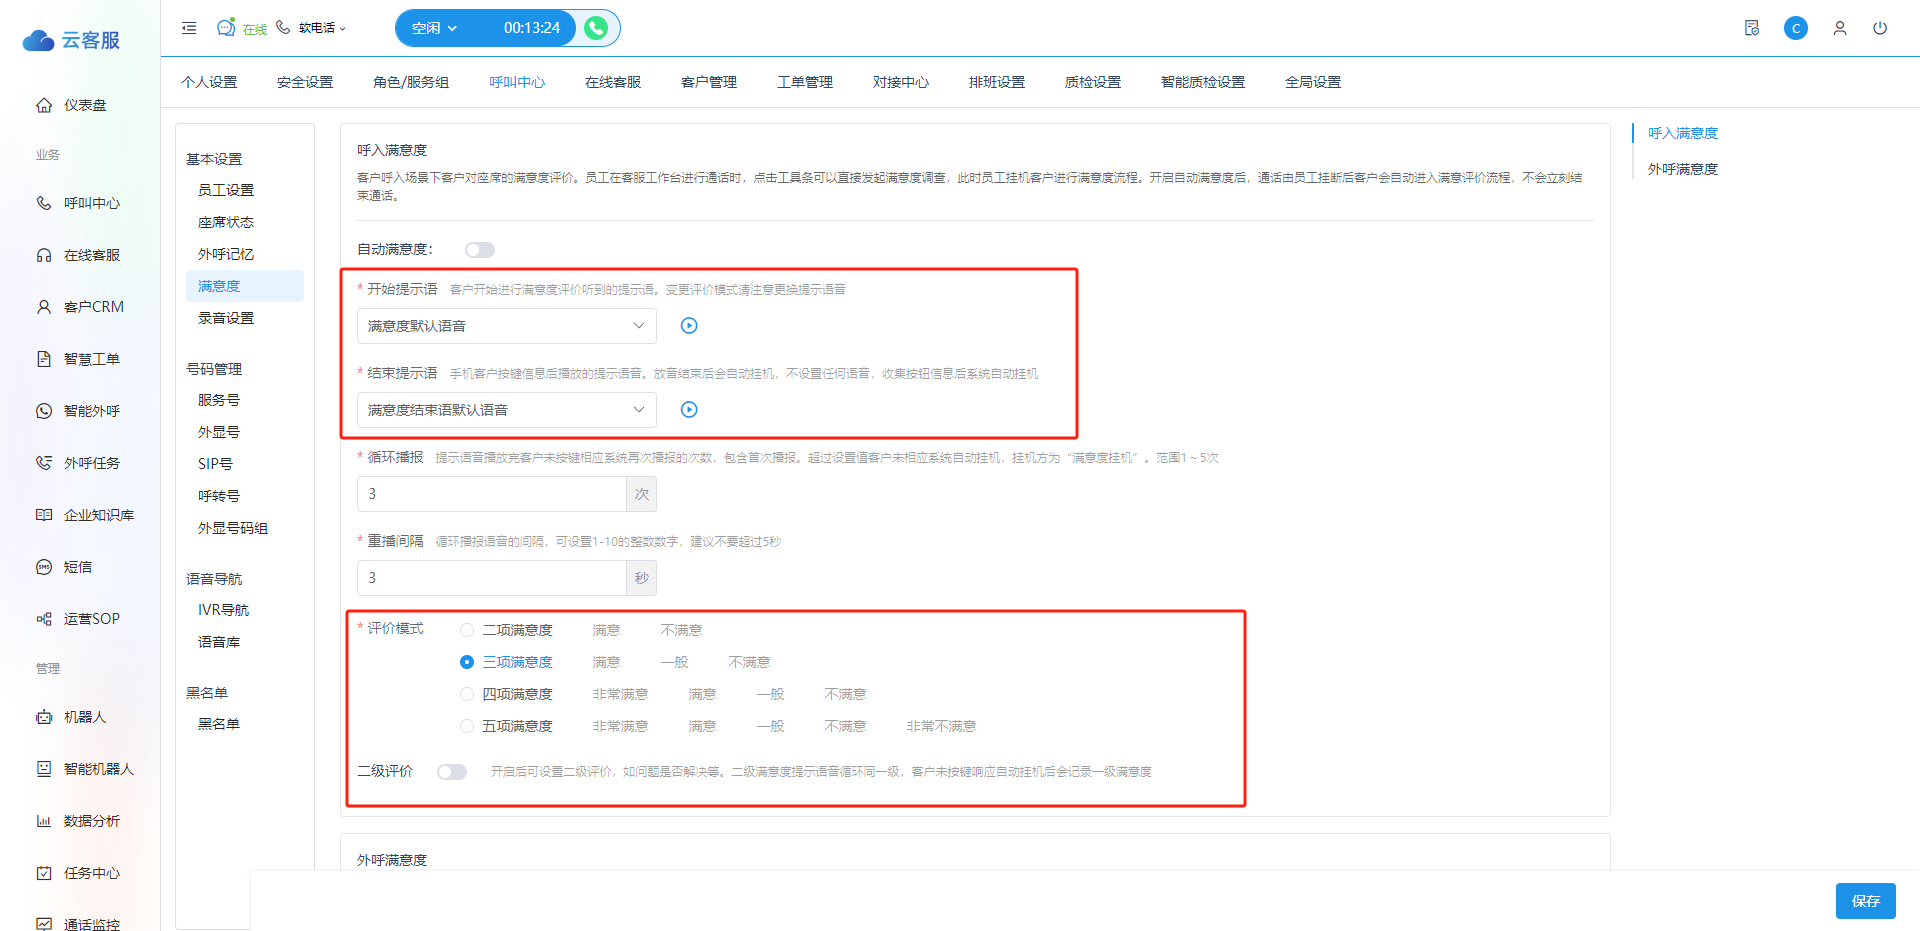This screenshot has width=1920, height=931.
Task: Open 企业知识库 in the sidebar
Action: click(x=85, y=515)
